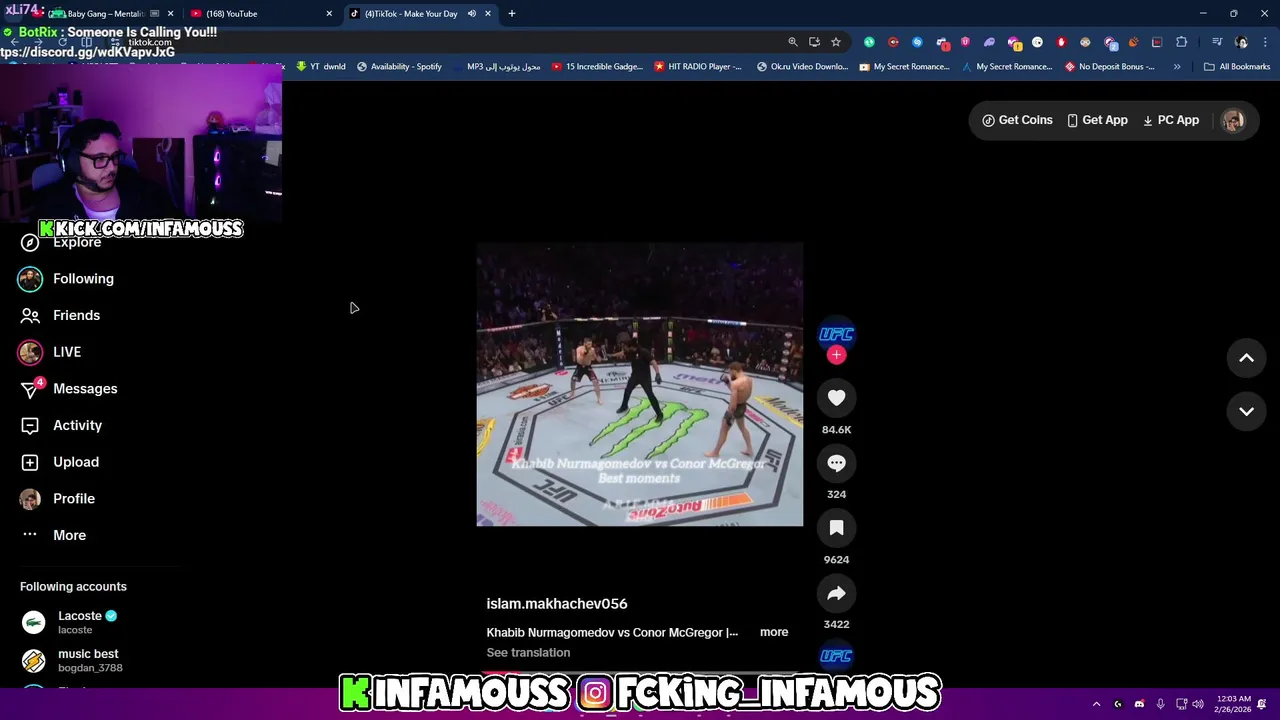Close the YouTube tab

tap(329, 14)
